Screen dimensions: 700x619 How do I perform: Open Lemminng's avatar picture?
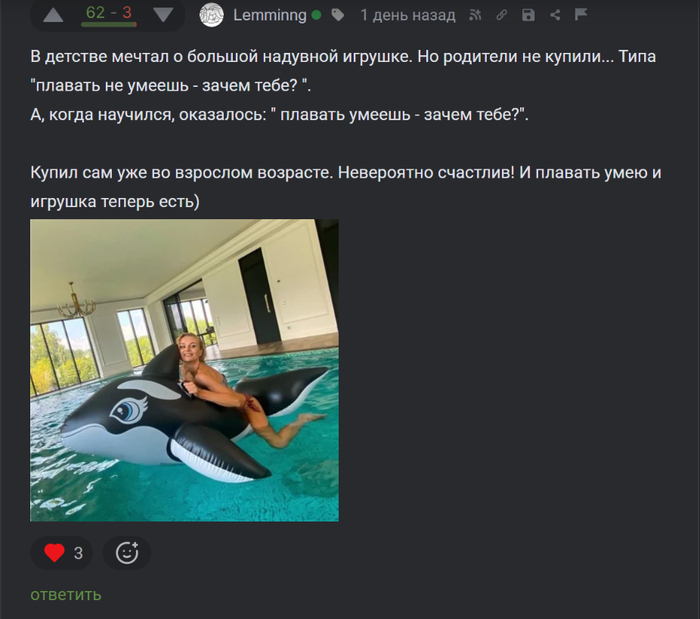point(211,15)
